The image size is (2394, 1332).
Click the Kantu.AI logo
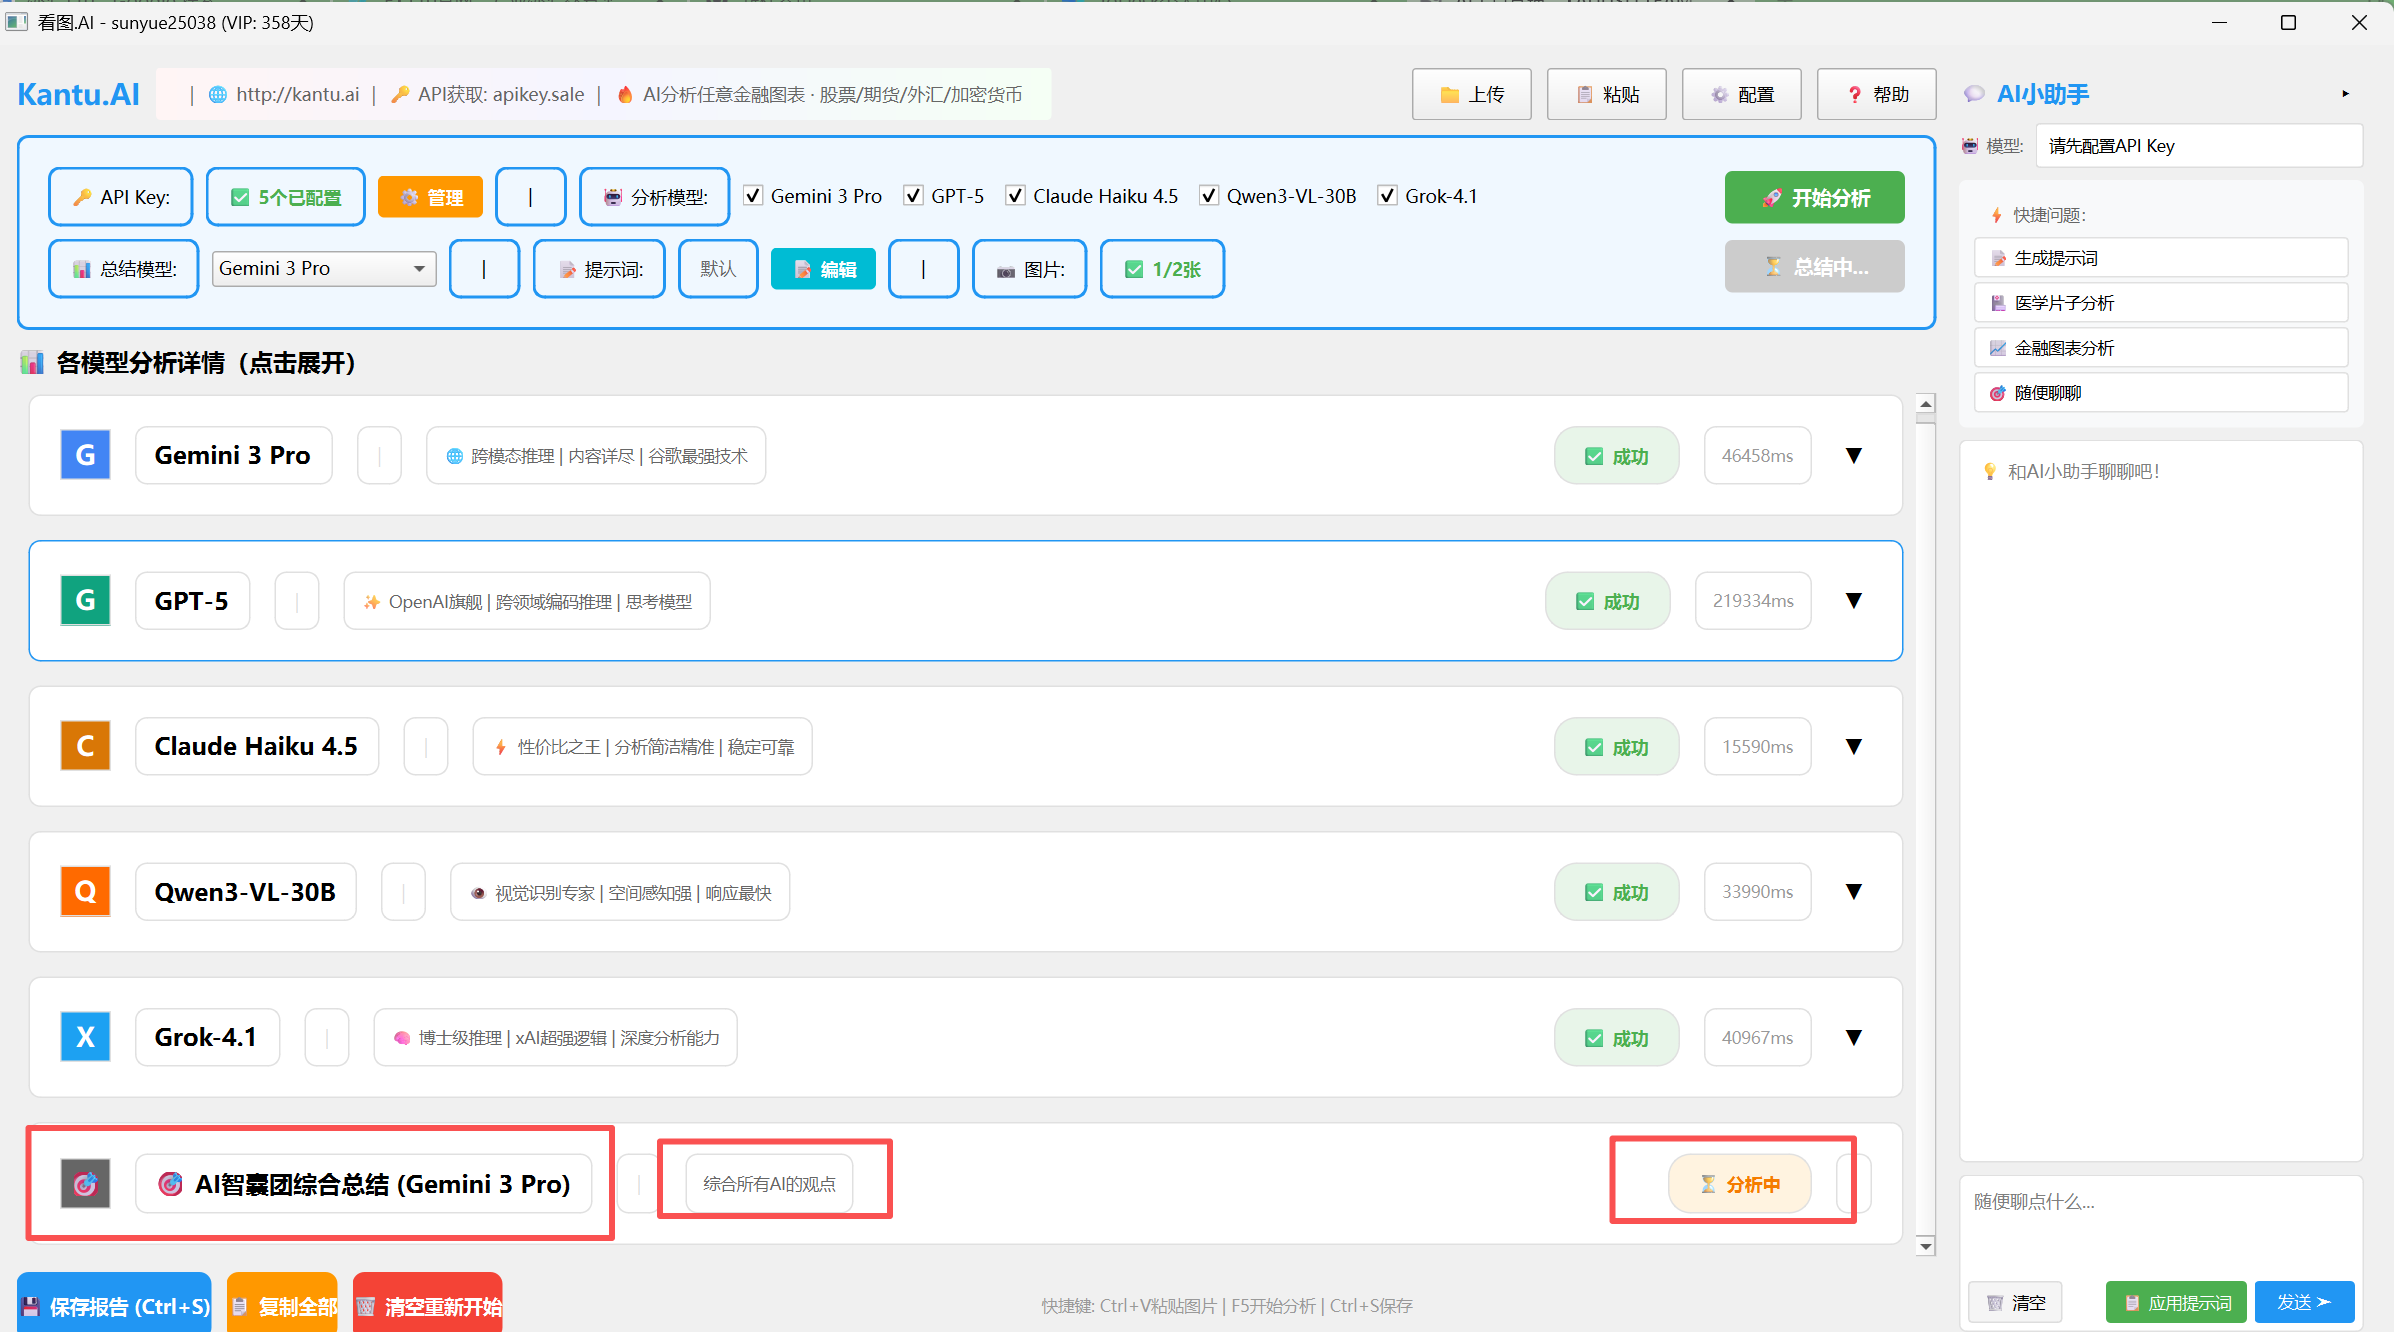pyautogui.click(x=78, y=94)
